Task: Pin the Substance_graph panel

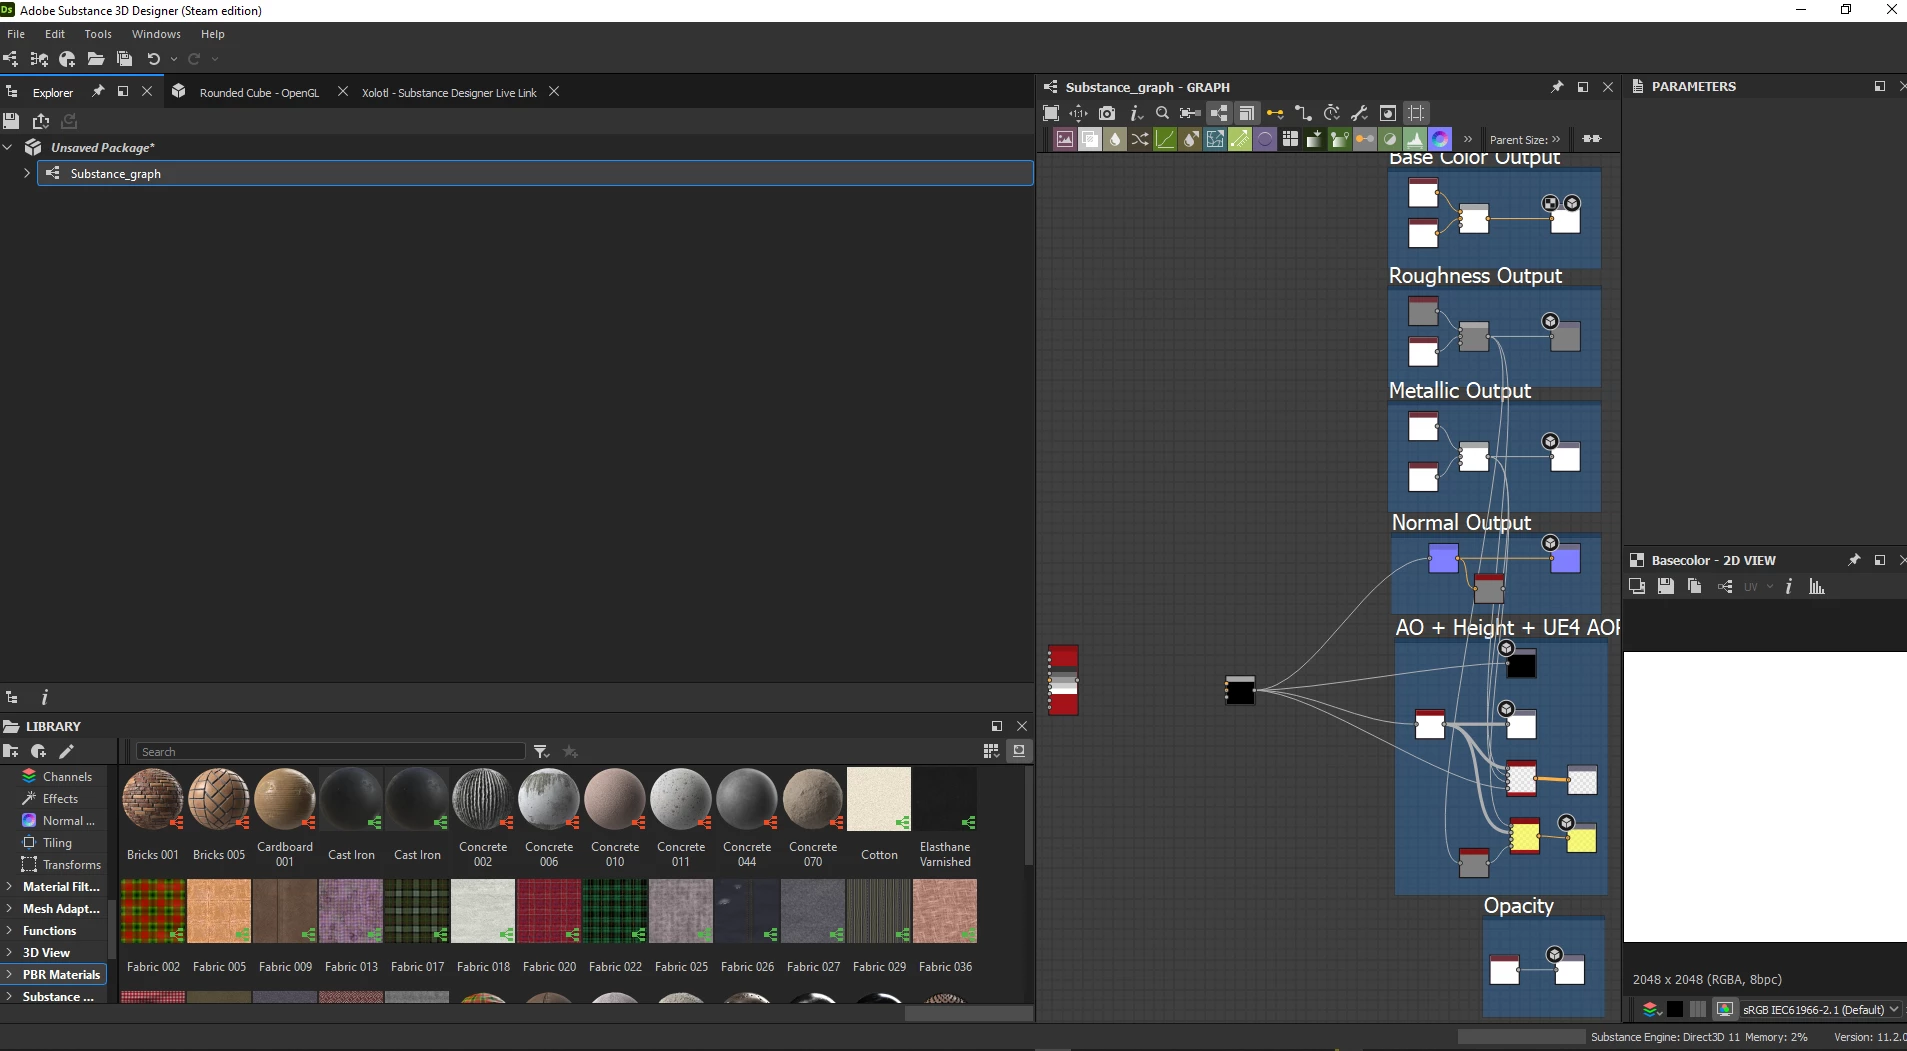Action: [x=1557, y=87]
